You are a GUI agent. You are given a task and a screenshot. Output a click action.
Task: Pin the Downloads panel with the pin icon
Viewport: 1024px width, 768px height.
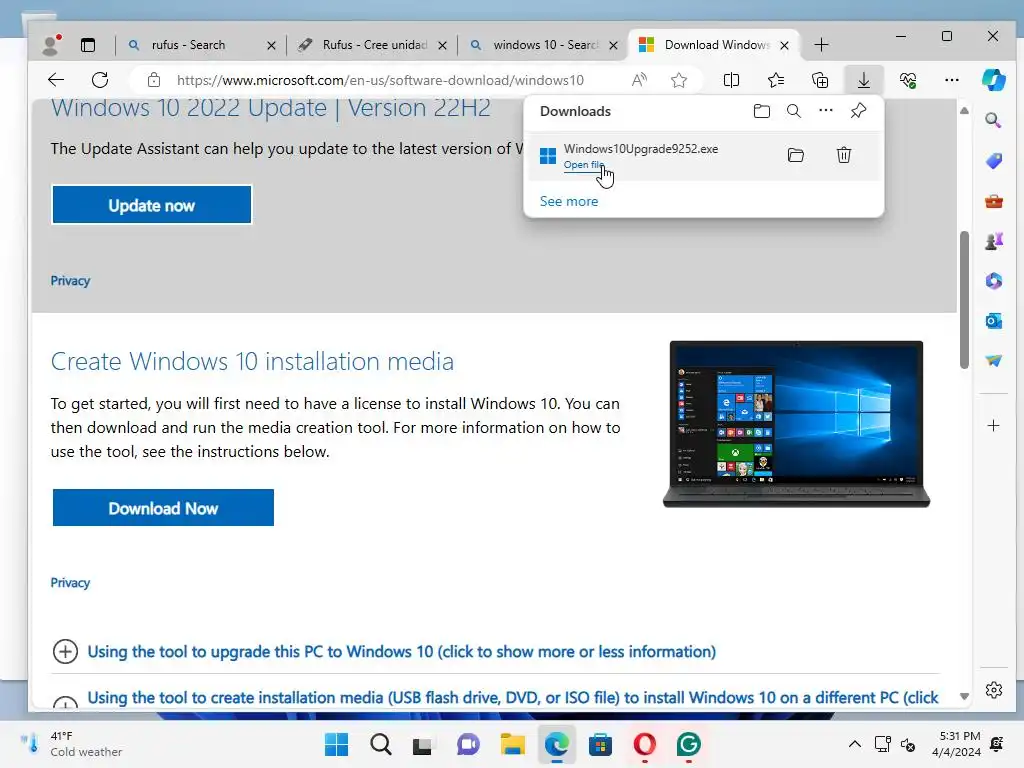(x=858, y=111)
